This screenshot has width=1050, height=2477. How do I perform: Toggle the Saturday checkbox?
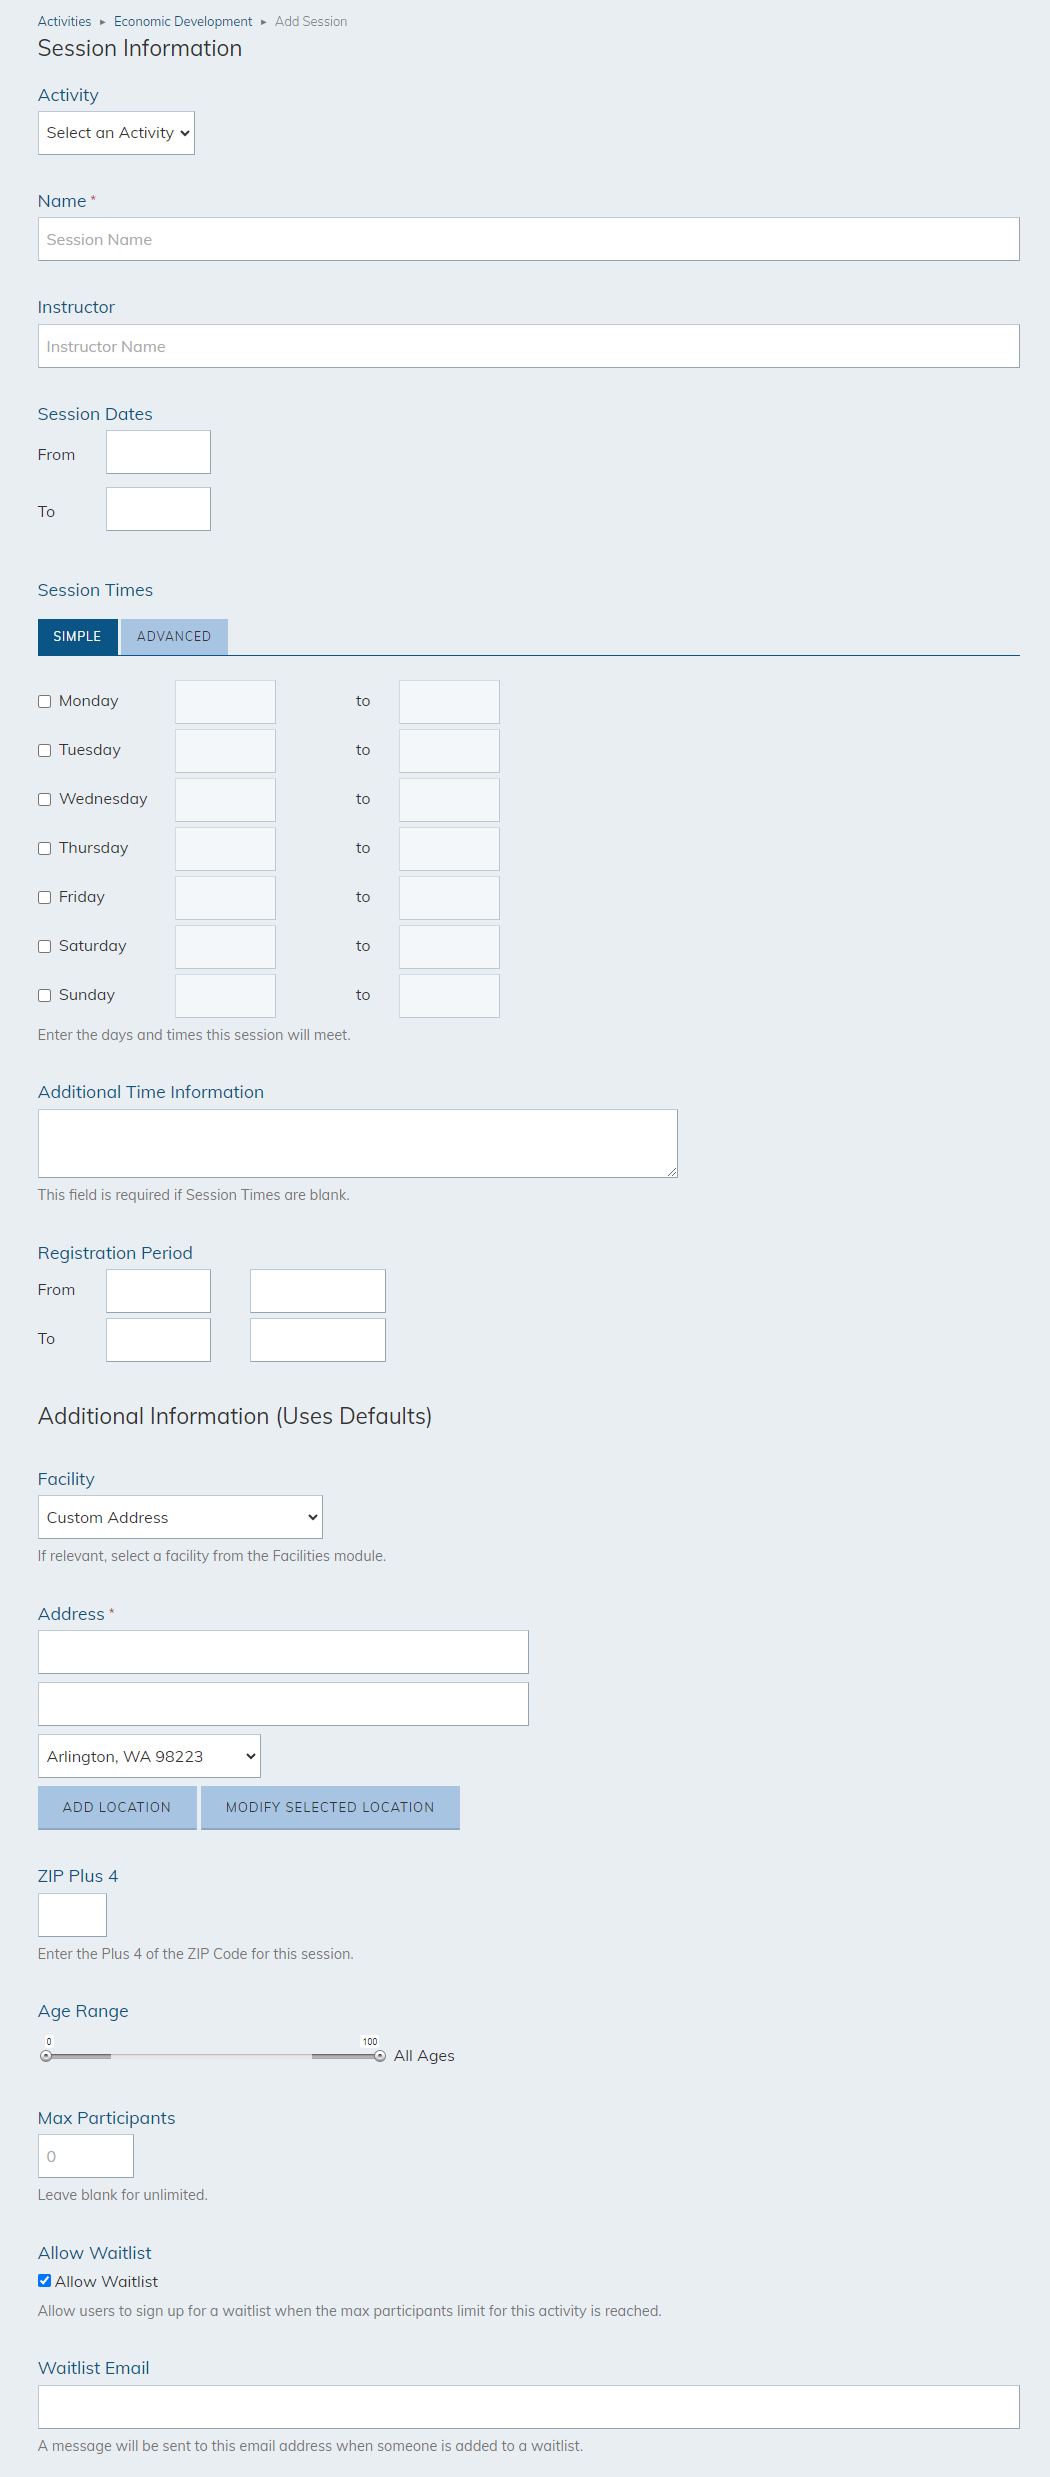pyautogui.click(x=44, y=946)
